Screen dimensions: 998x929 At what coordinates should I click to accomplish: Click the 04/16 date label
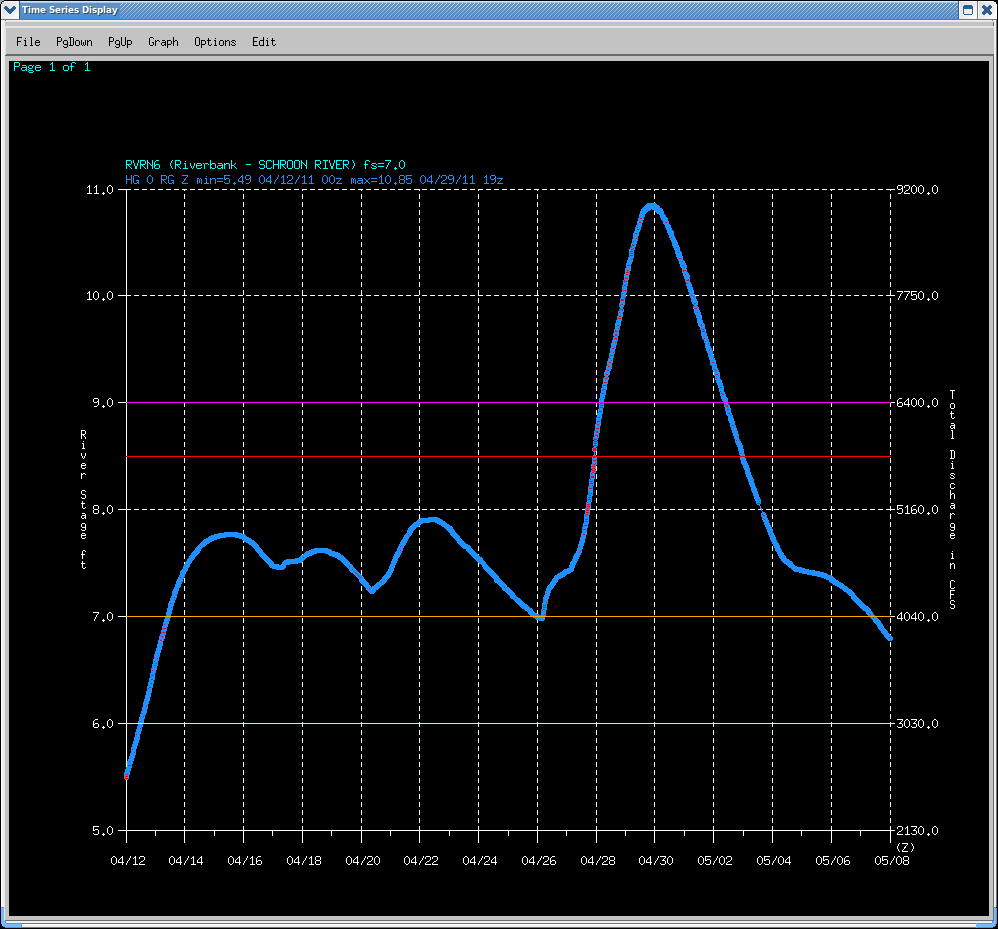[245, 861]
